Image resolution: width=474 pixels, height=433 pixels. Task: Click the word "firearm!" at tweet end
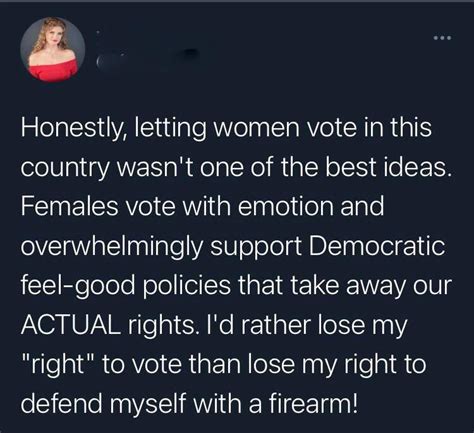[x=313, y=403]
